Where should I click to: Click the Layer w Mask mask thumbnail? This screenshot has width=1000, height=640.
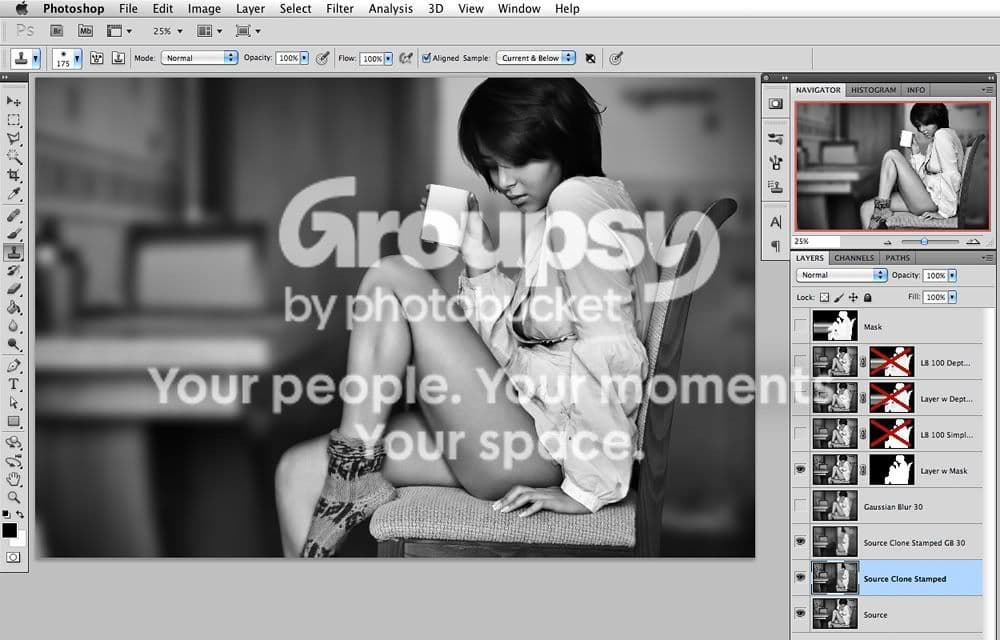click(x=892, y=470)
